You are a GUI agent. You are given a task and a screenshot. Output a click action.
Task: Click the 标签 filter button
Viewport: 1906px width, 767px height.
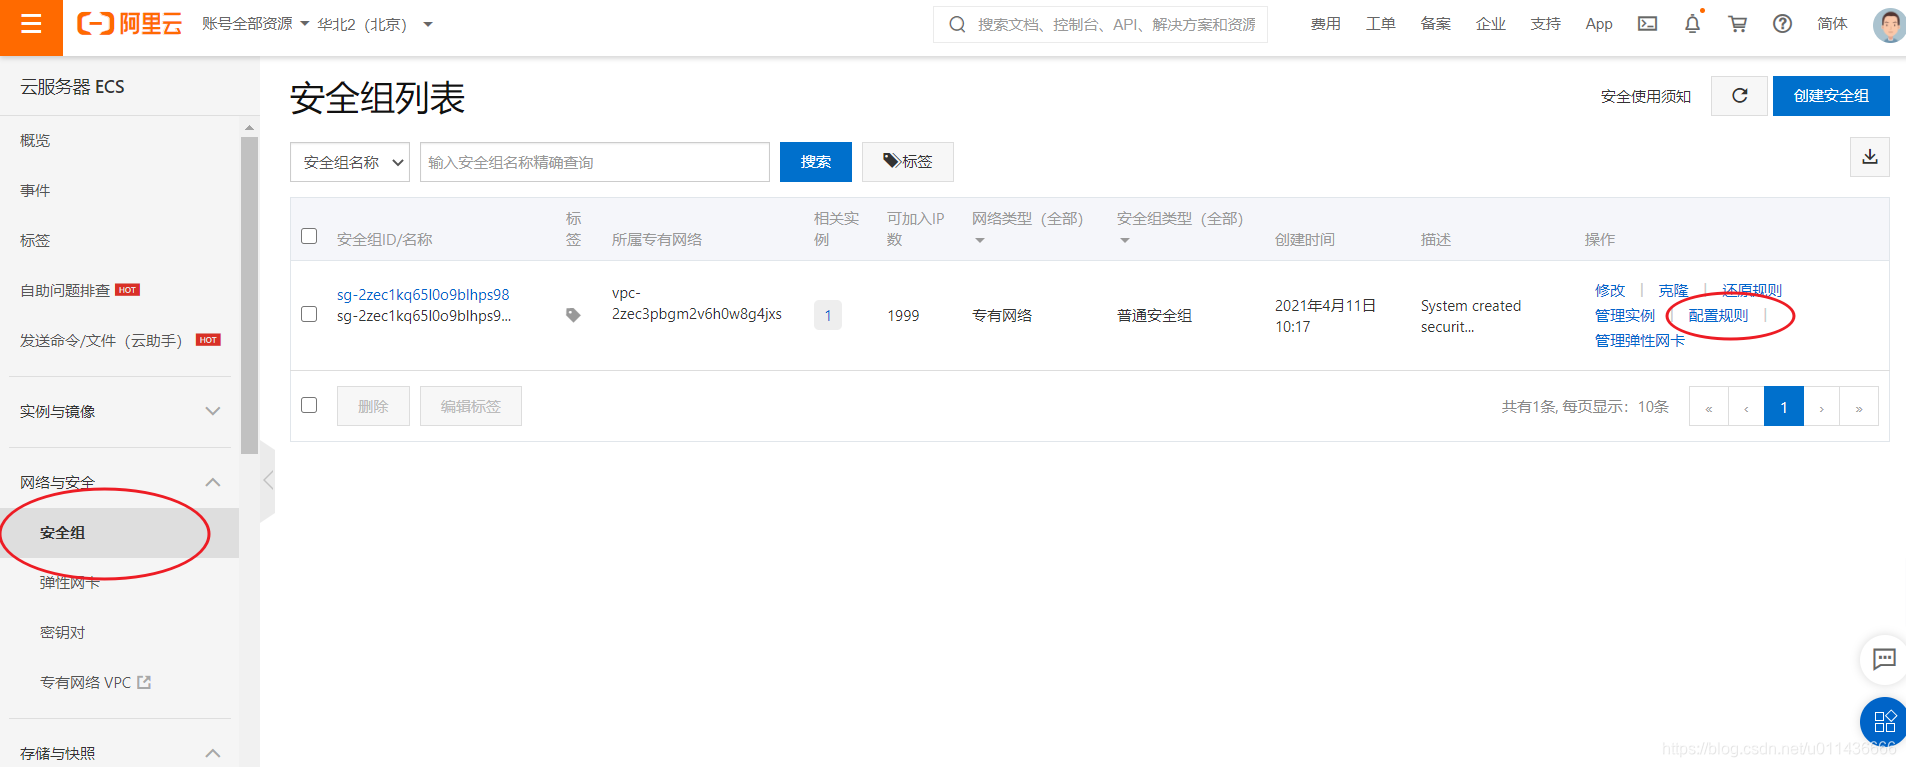pyautogui.click(x=908, y=162)
